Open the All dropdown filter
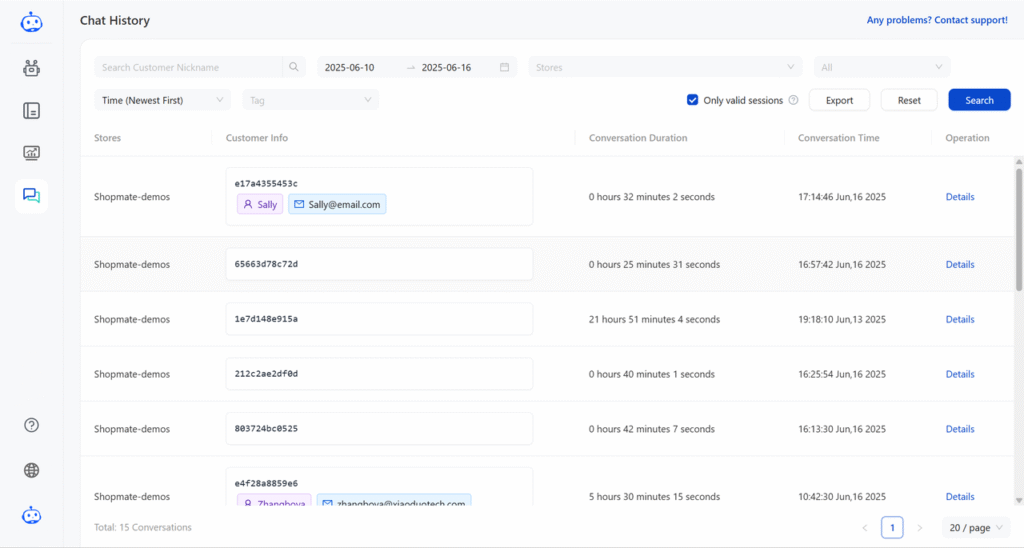The height and width of the screenshot is (548, 1024). pyautogui.click(x=882, y=67)
